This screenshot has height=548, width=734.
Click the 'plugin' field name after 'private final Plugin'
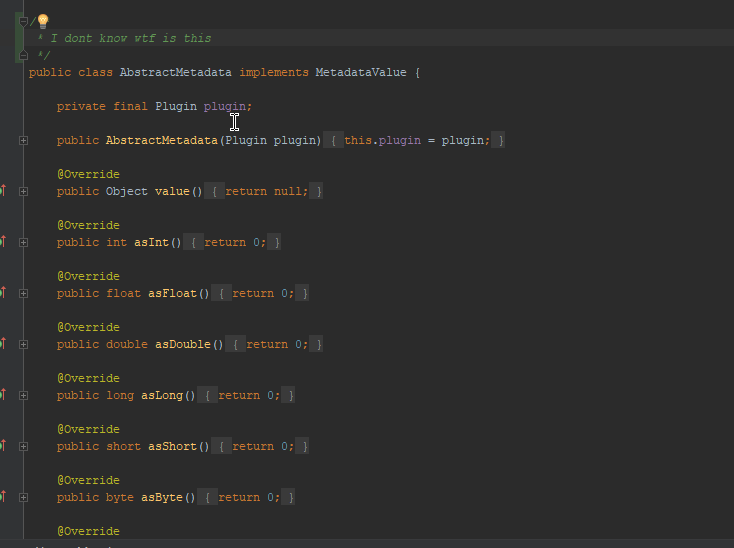coord(225,107)
